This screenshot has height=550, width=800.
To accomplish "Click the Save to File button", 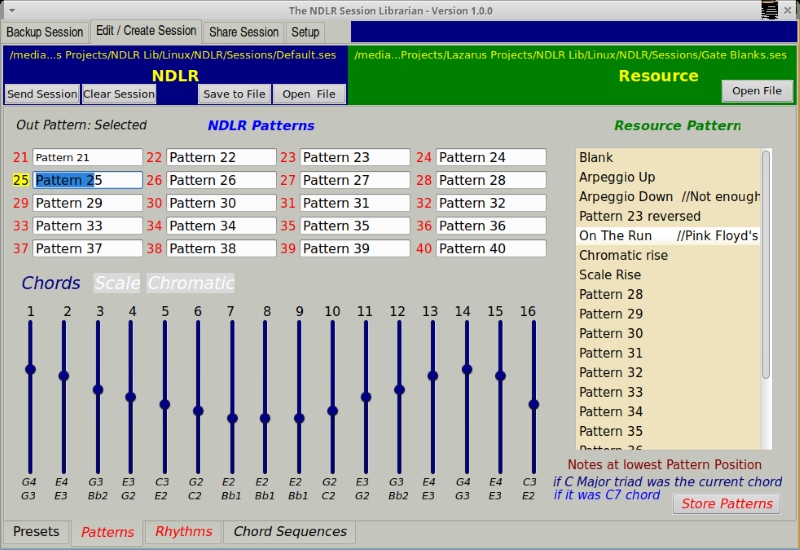I will [233, 94].
